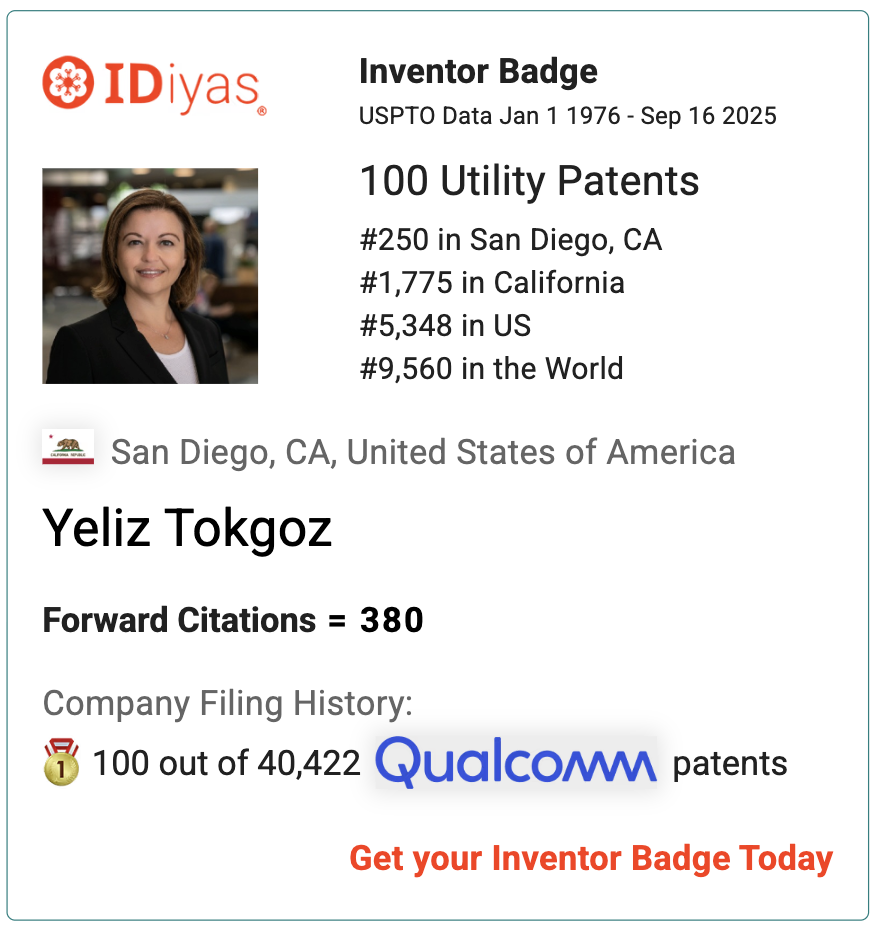Click the California state flag icon
876x928 pixels.
click(x=68, y=447)
